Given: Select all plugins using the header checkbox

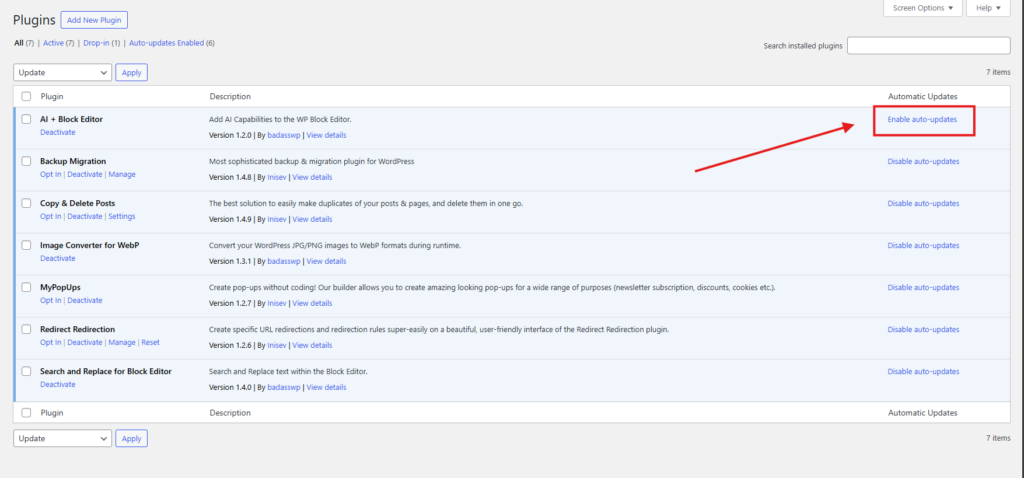Looking at the screenshot, I should pos(26,96).
